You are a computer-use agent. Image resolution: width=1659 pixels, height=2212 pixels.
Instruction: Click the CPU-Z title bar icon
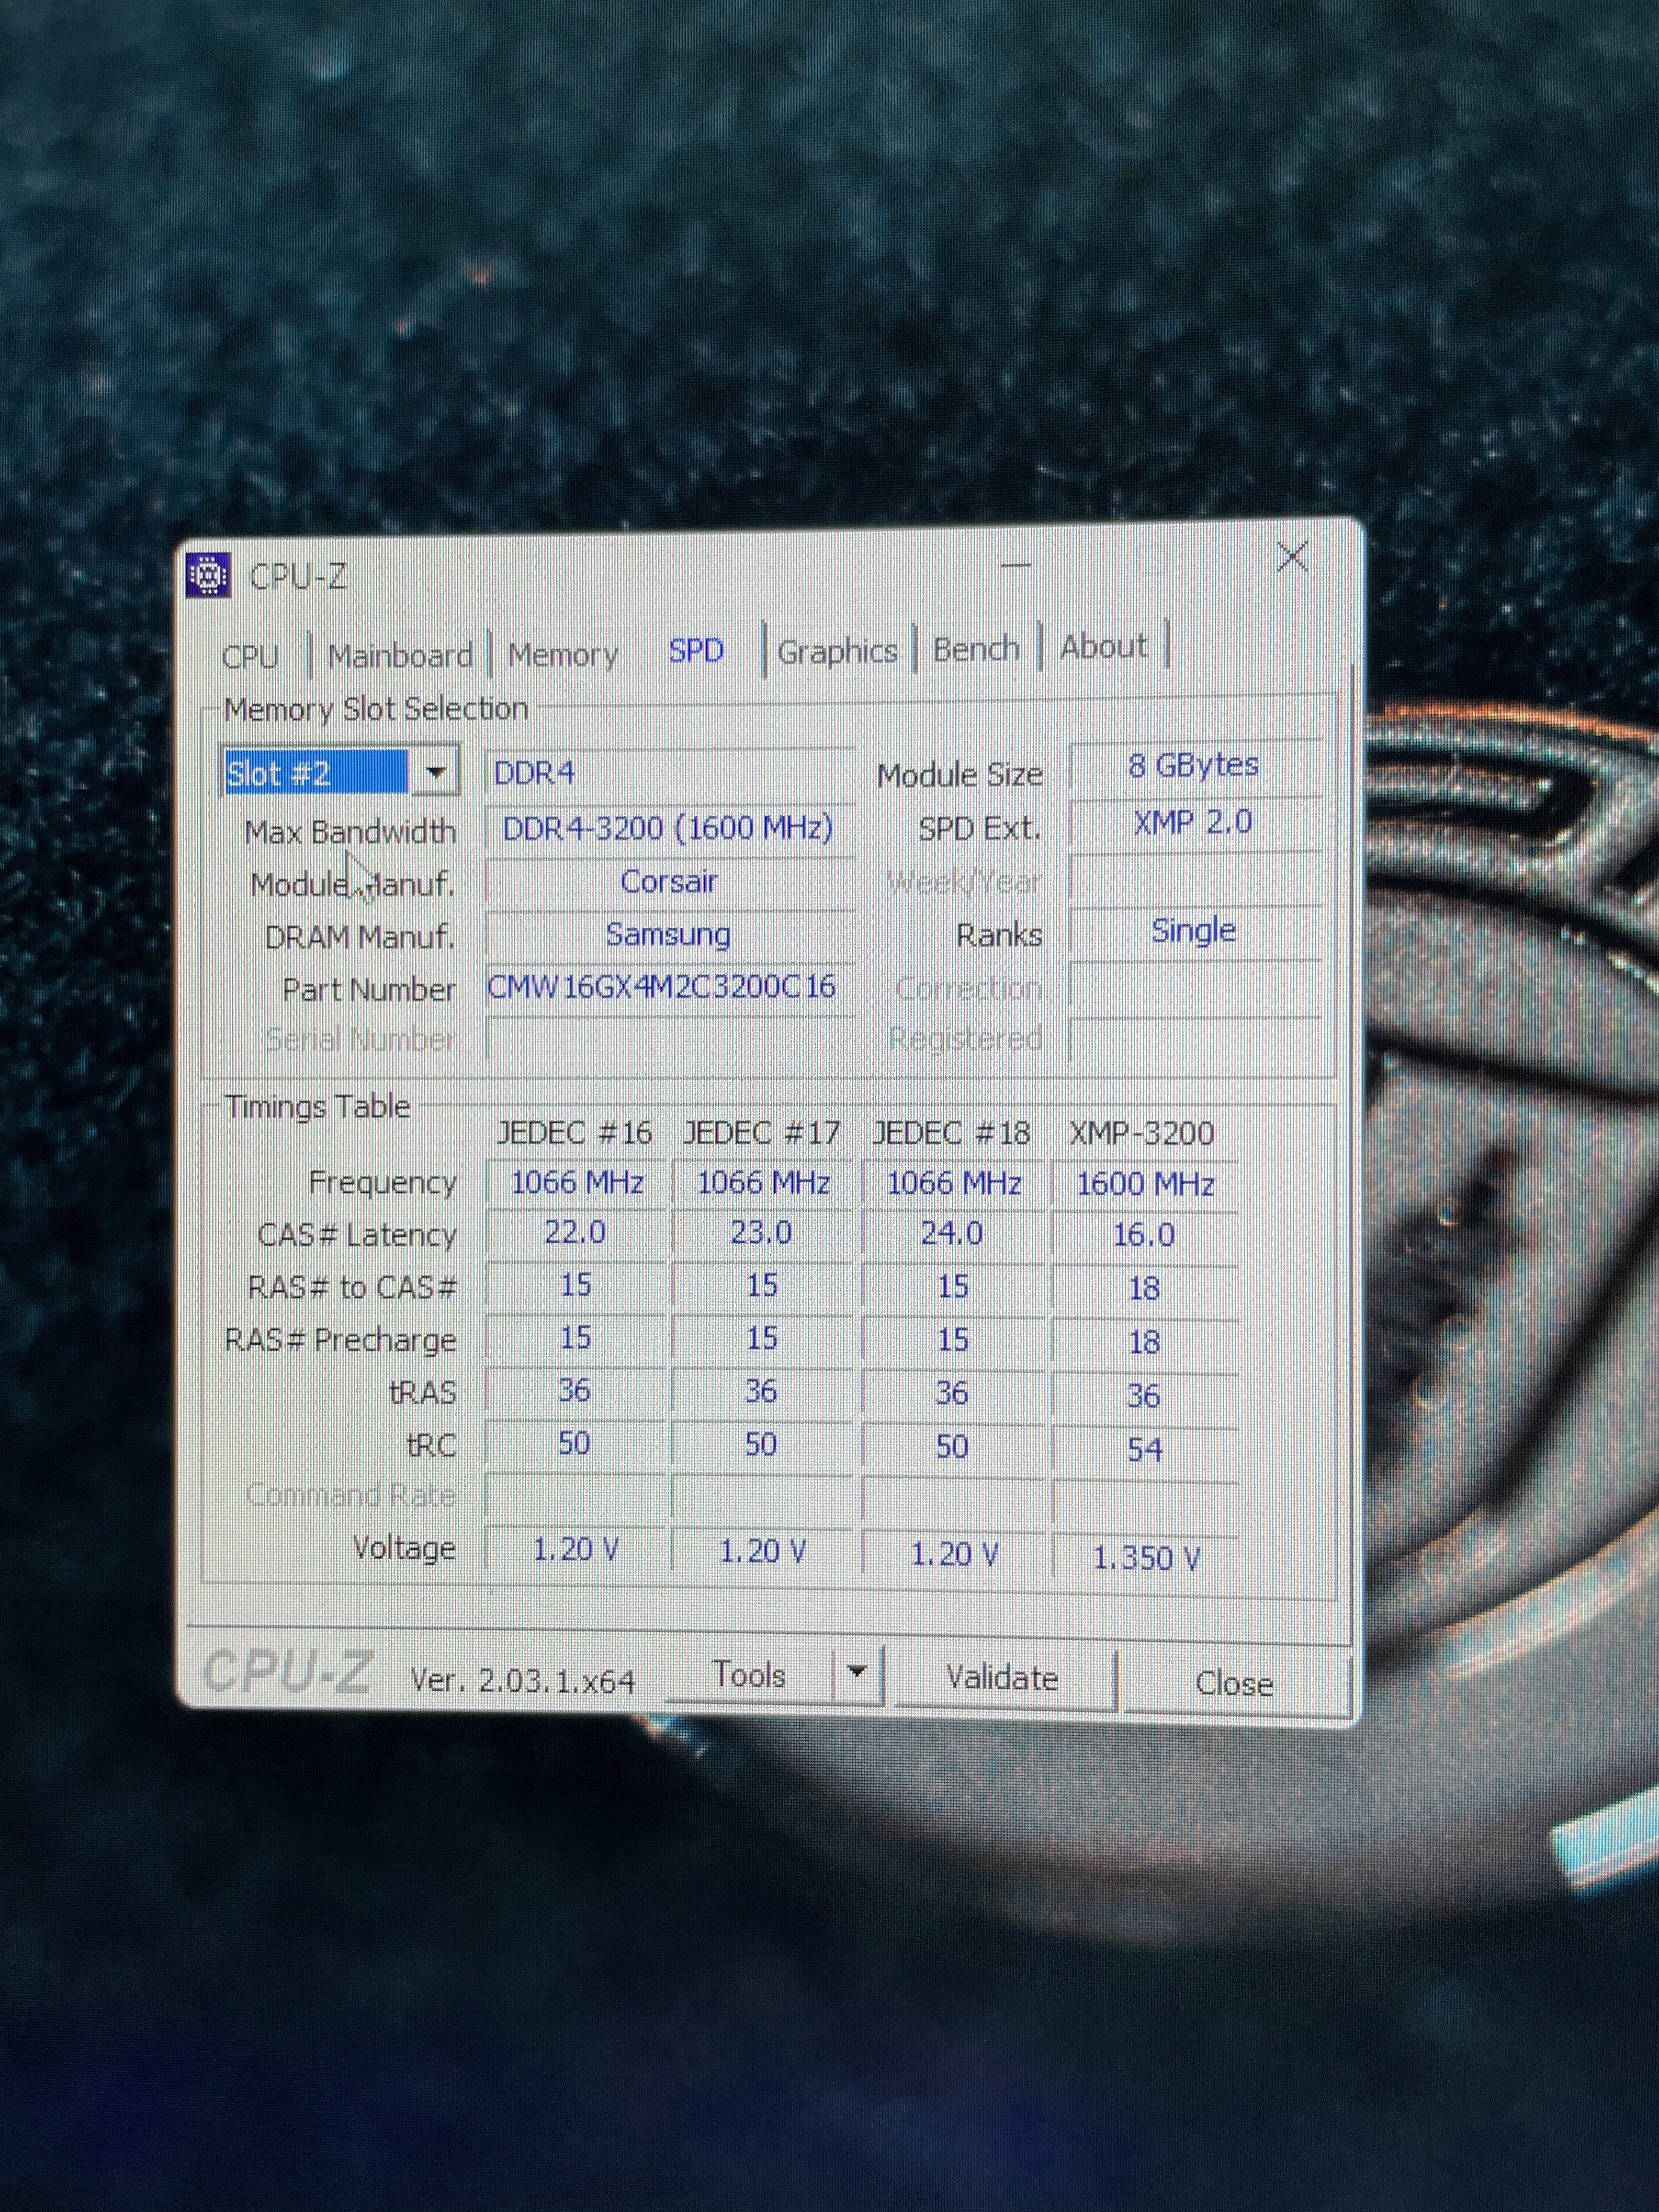[x=208, y=576]
